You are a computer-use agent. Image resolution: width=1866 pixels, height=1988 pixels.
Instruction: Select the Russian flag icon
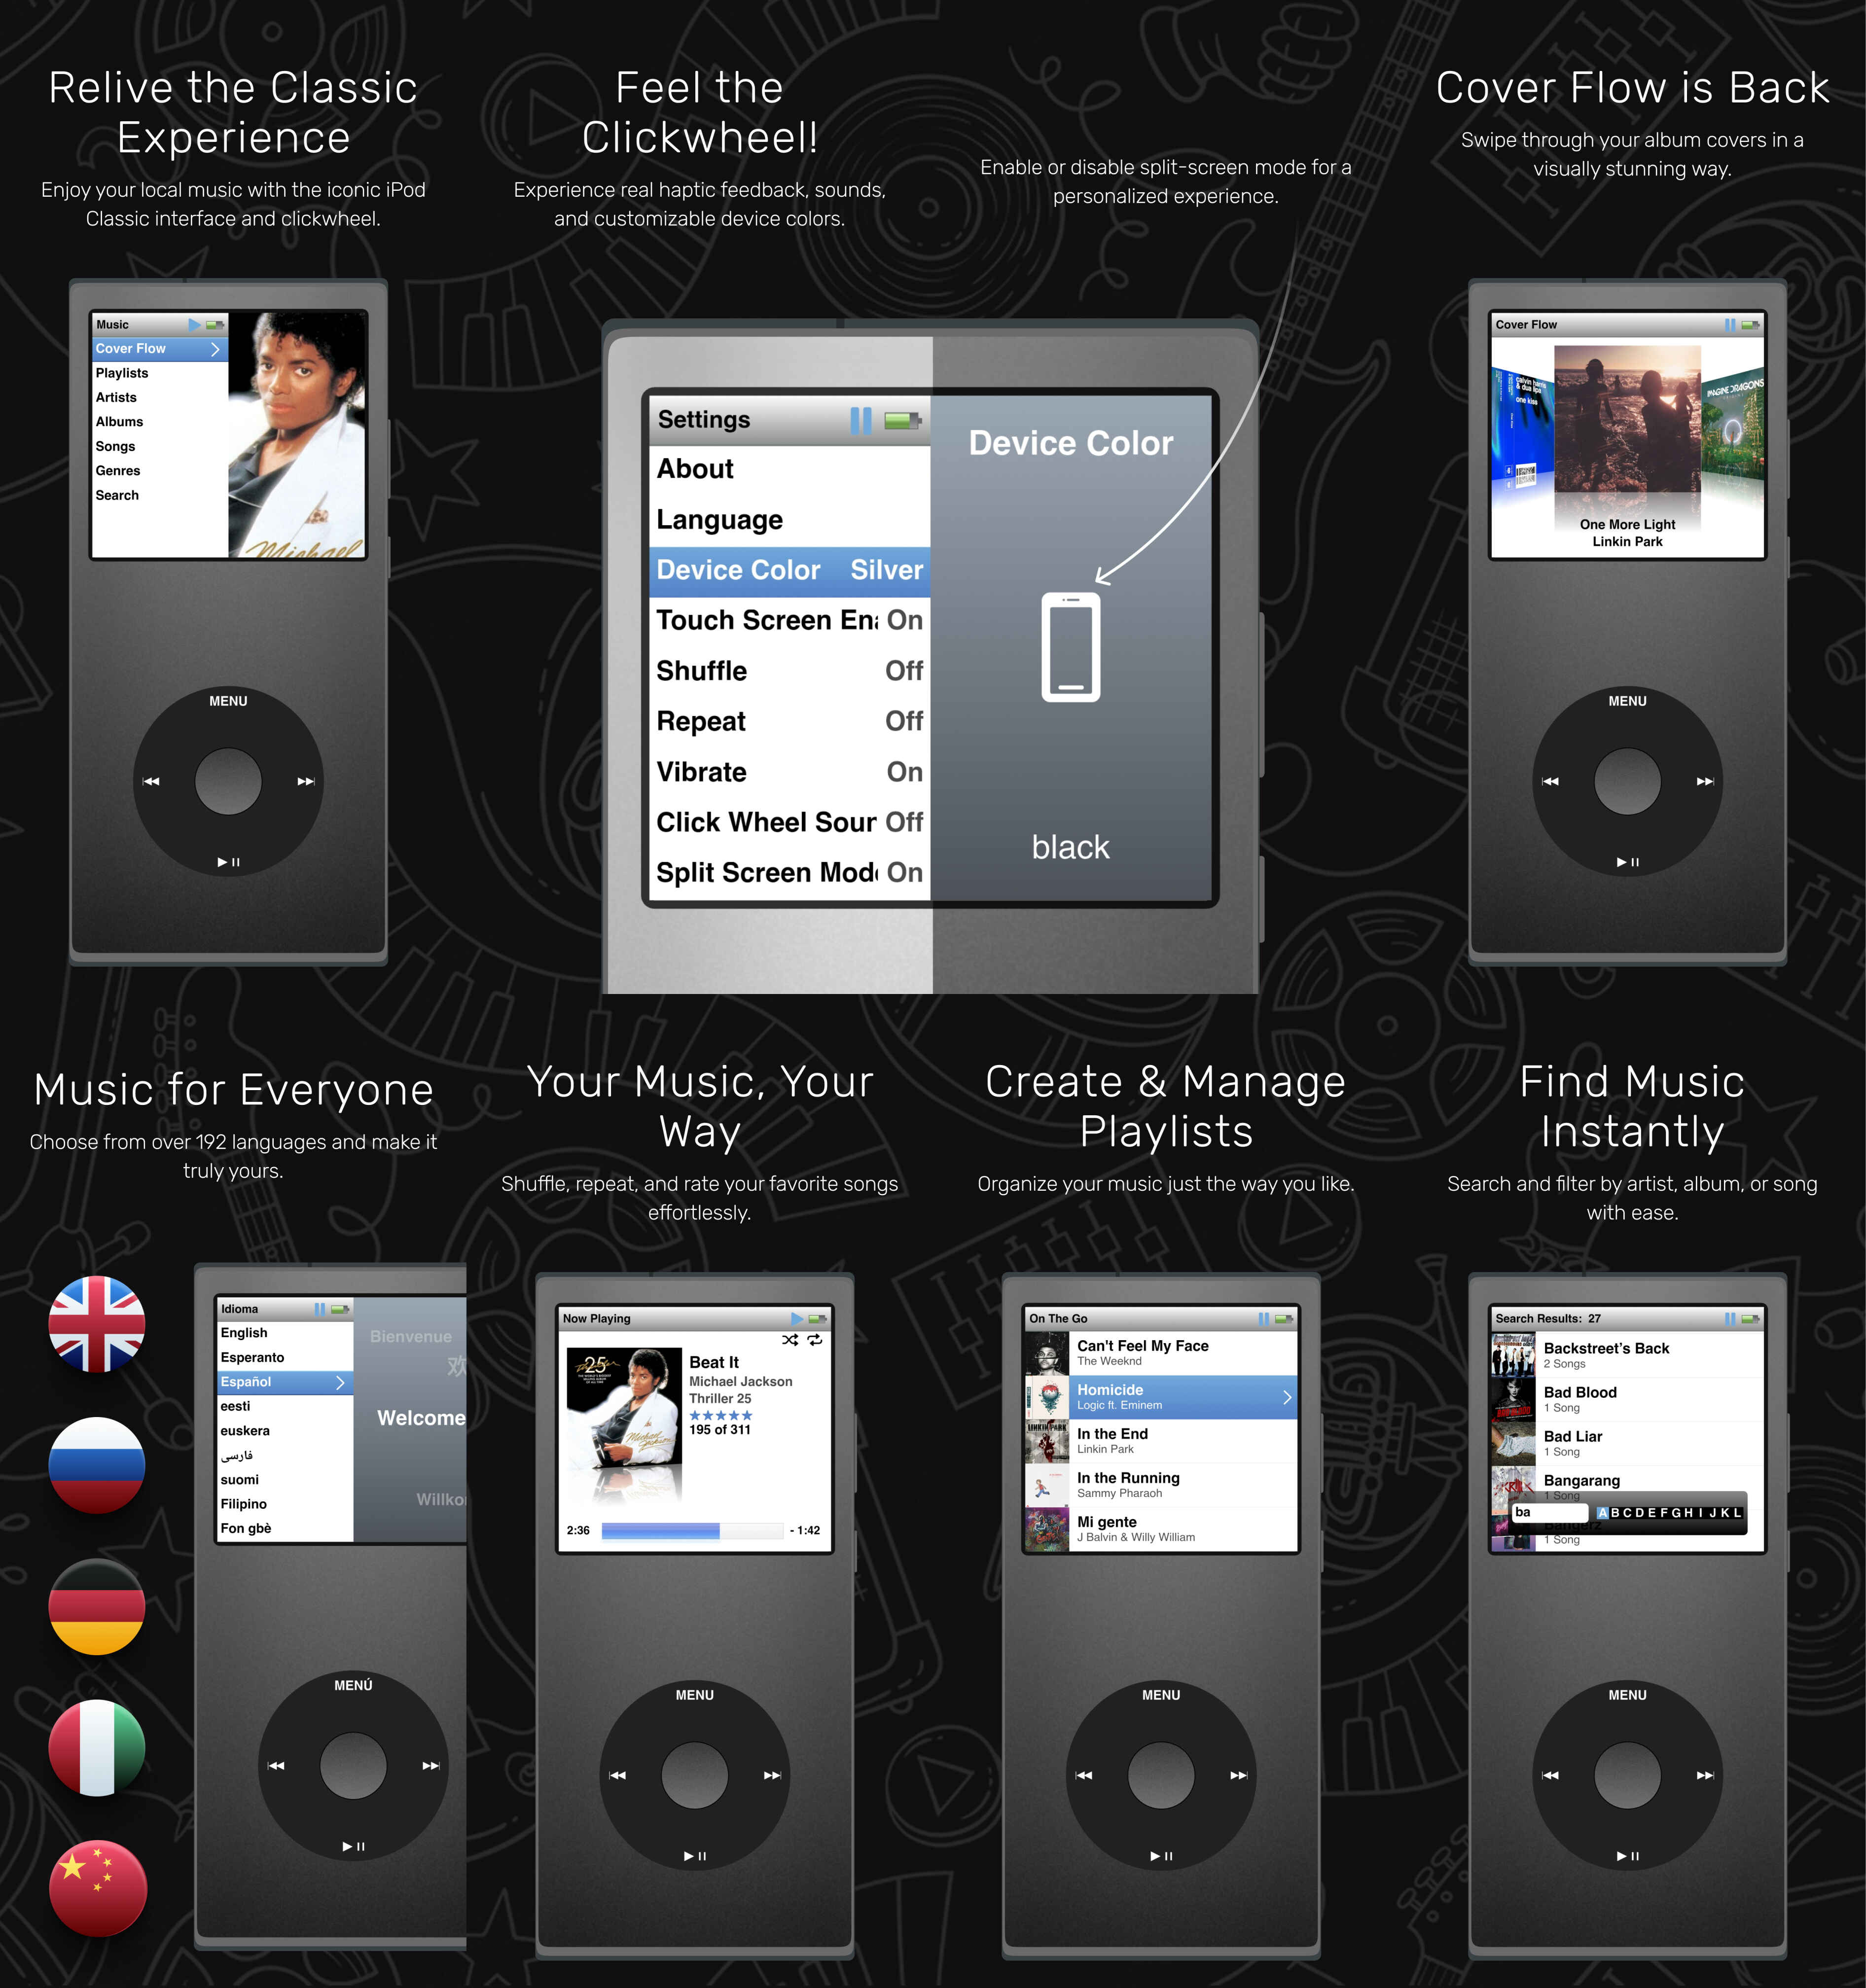97,1465
